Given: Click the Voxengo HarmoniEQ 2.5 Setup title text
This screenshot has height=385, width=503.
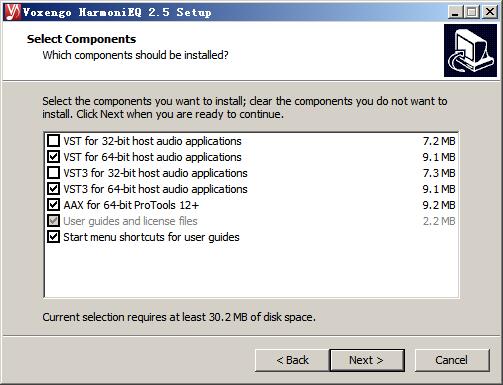Looking at the screenshot, I should tap(117, 13).
